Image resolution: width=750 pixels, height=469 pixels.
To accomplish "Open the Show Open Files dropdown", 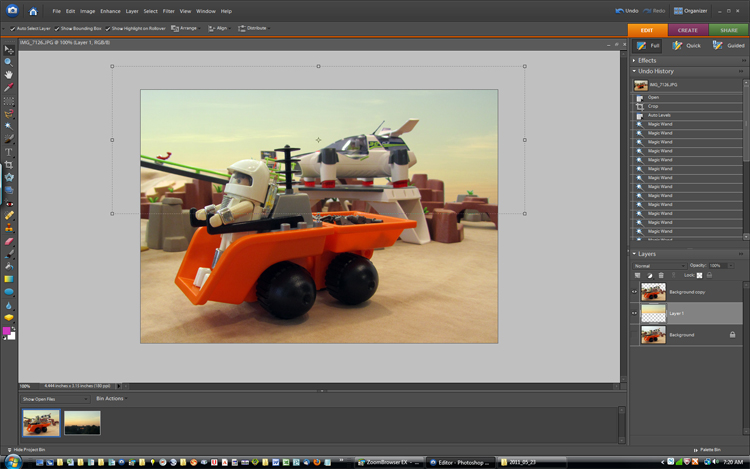I will coord(56,398).
